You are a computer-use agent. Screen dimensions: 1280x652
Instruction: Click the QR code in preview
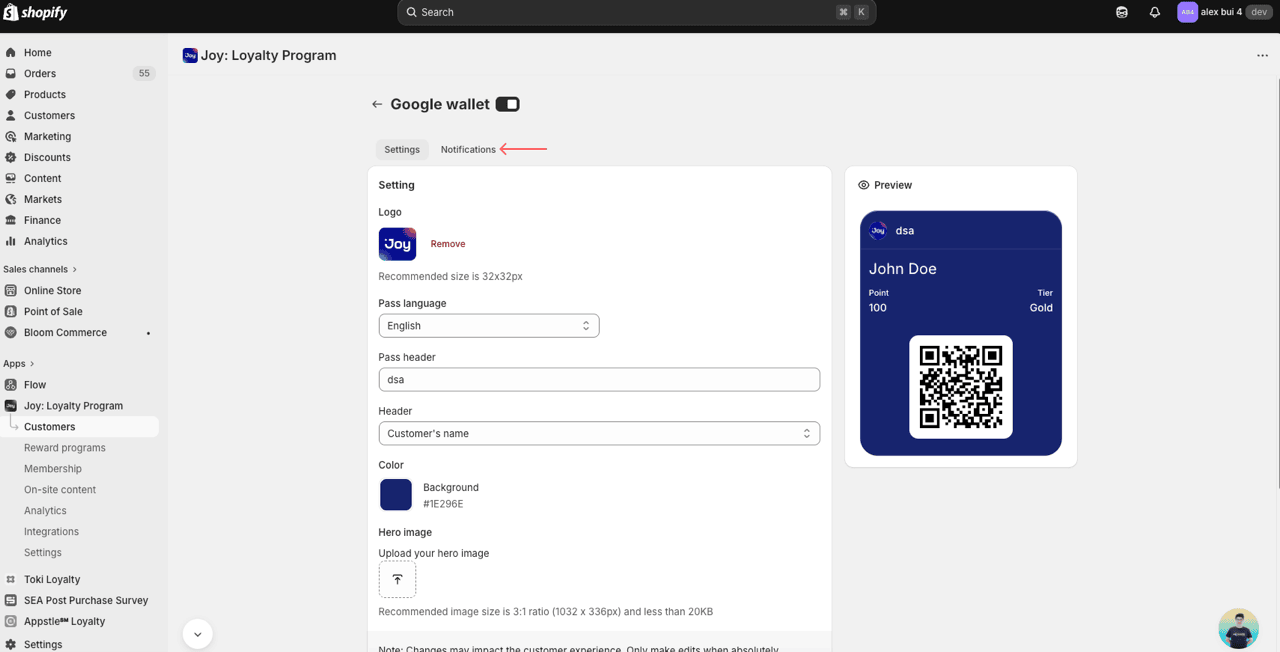pos(961,387)
